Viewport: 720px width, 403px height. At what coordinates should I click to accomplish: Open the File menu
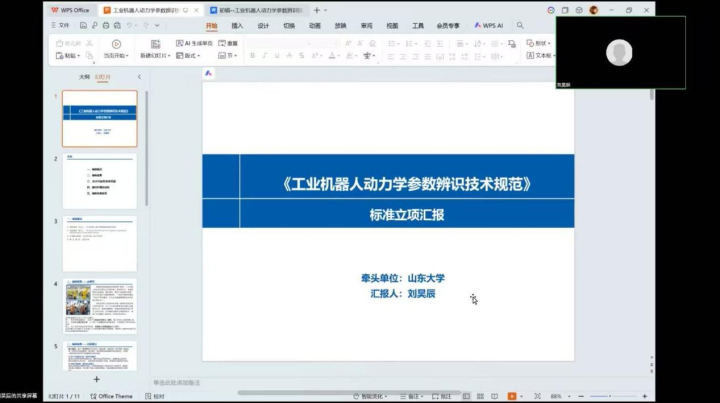coord(60,25)
